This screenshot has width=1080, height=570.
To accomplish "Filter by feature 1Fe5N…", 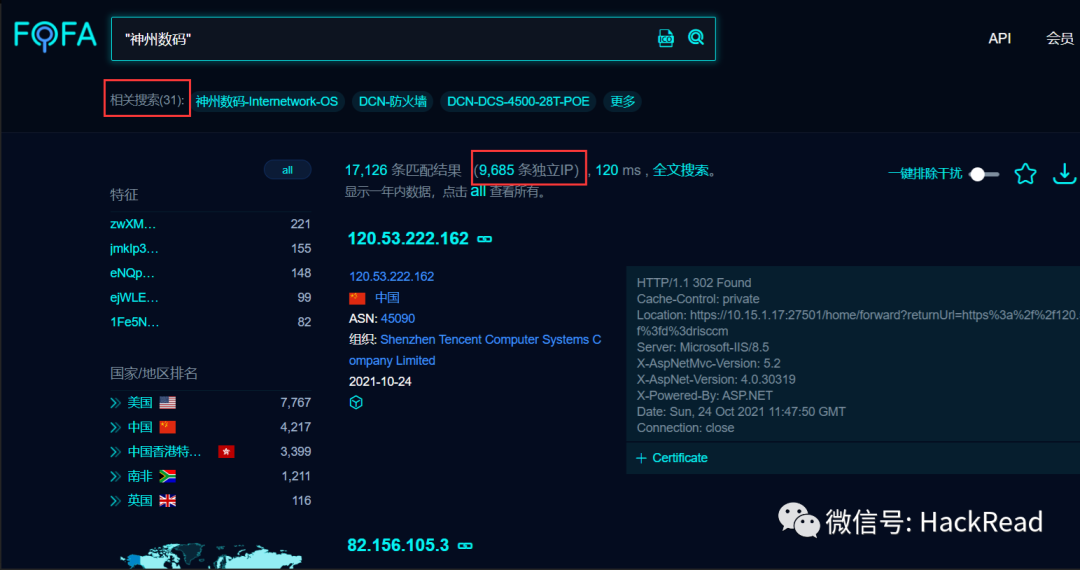I will tap(134, 322).
